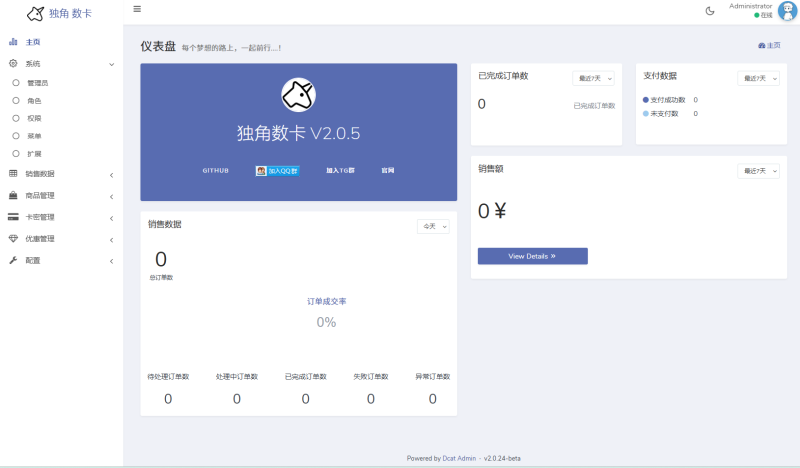This screenshot has width=800, height=468.
Task: Click the dashboard icon in the breadcrumb
Action: (761, 45)
